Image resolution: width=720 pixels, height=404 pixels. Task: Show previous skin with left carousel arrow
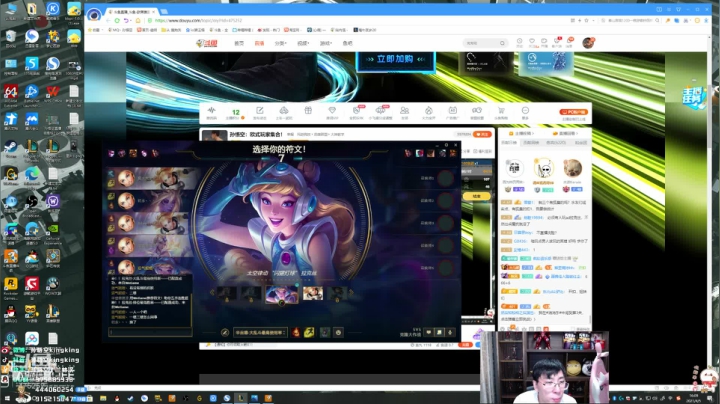click(x=212, y=292)
